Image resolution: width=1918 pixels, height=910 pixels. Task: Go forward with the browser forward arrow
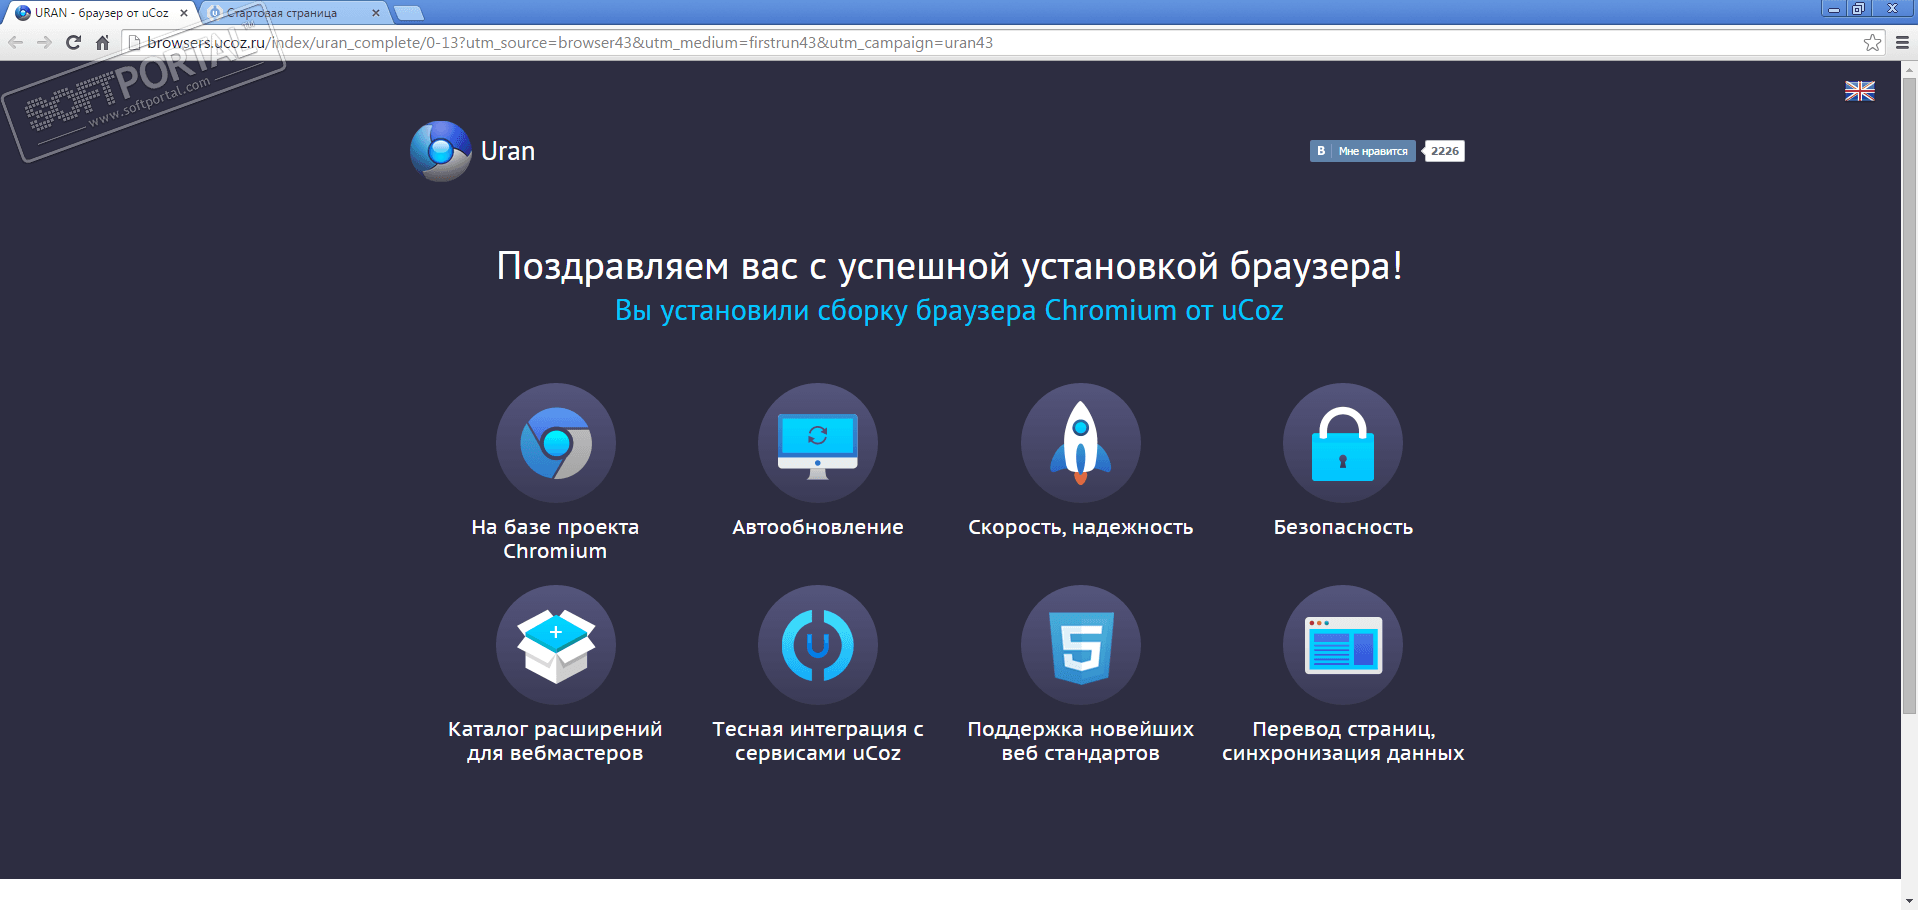pos(44,42)
